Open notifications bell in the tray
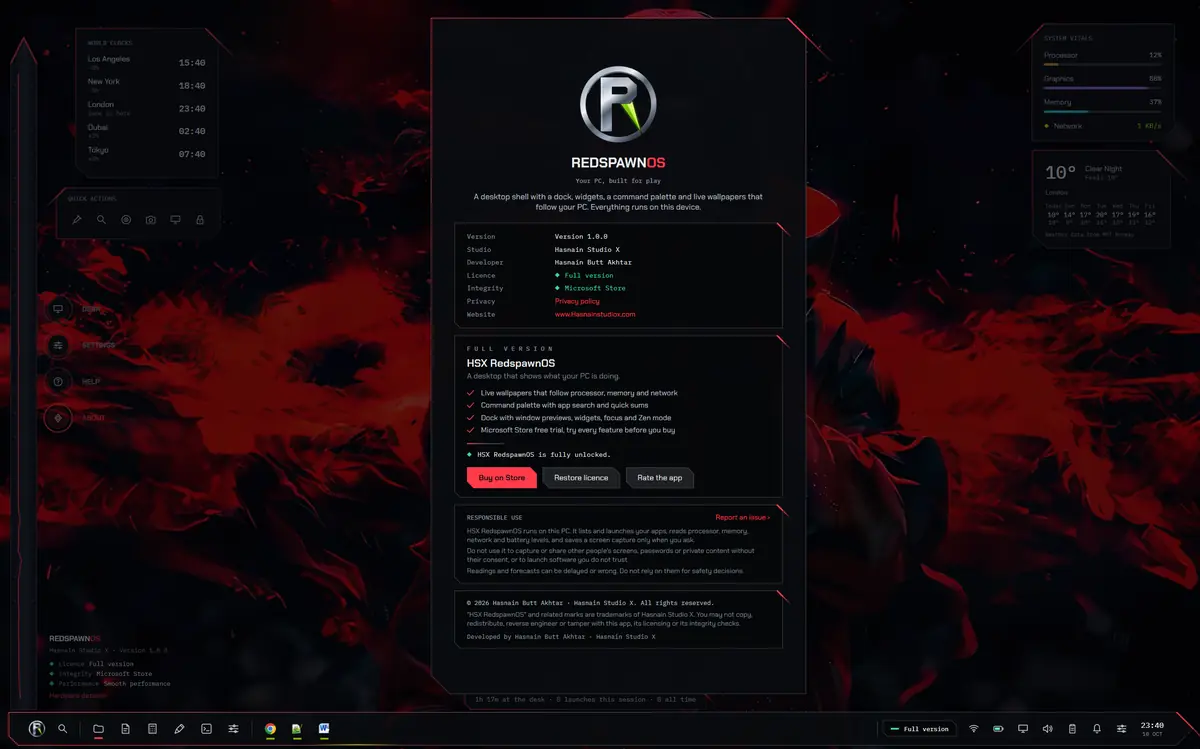The height and width of the screenshot is (749, 1200). (x=1097, y=729)
